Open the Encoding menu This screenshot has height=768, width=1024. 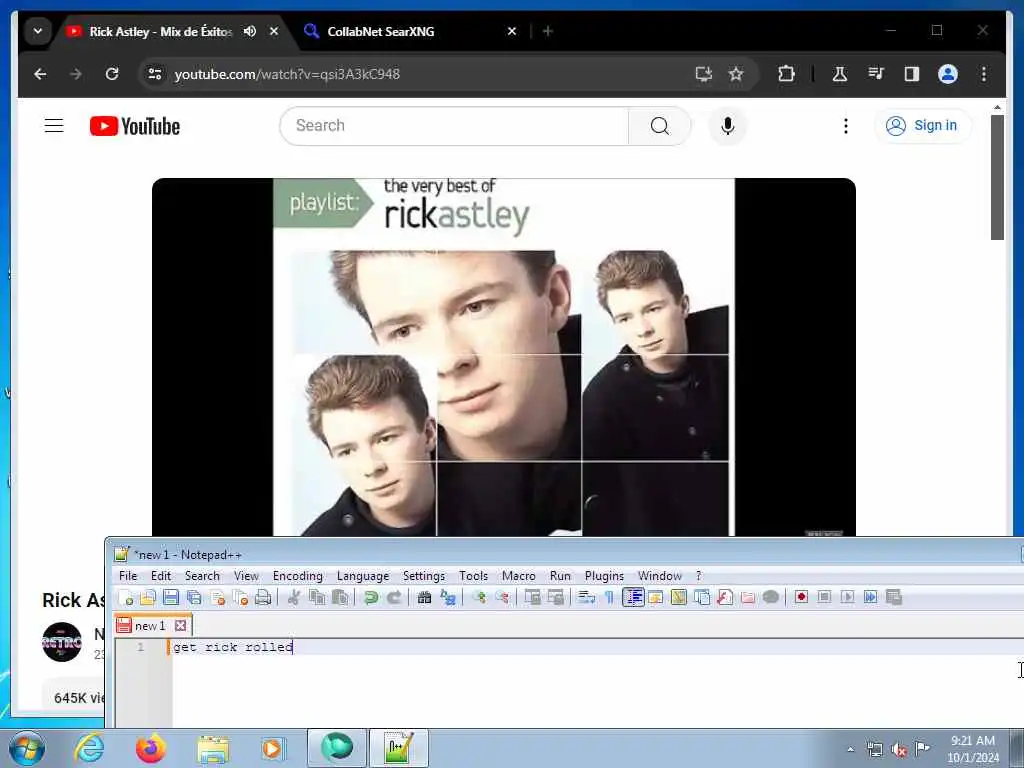coord(298,576)
